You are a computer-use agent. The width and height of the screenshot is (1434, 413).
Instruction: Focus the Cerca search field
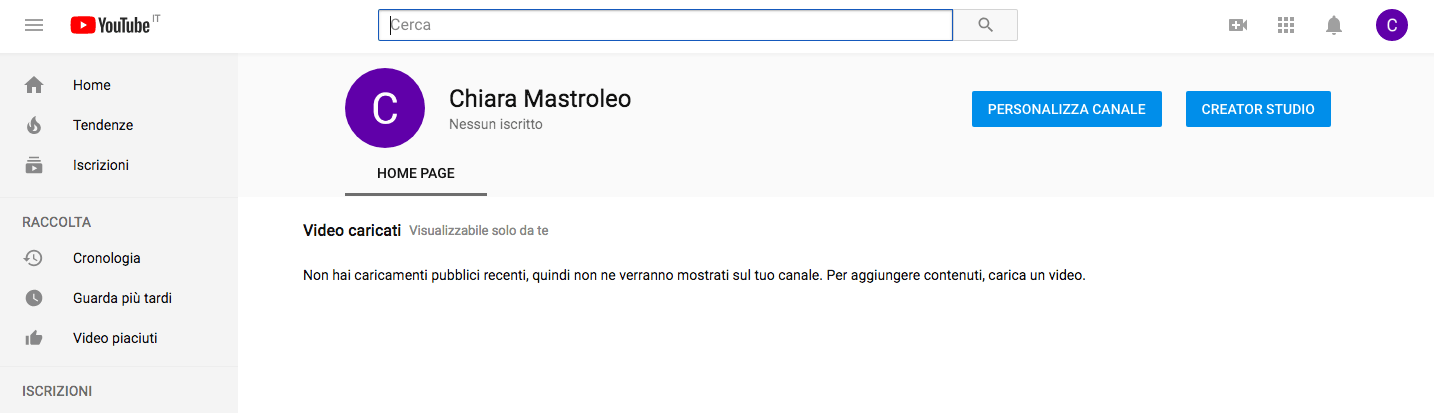click(x=665, y=25)
